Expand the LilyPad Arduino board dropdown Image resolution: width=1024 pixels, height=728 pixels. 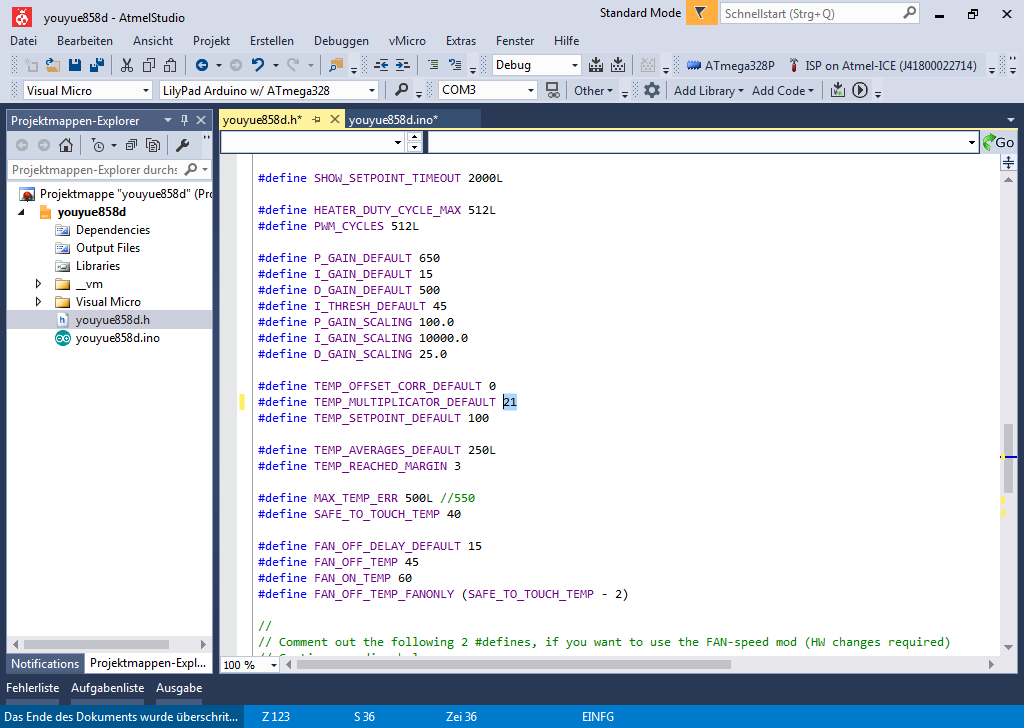click(372, 90)
